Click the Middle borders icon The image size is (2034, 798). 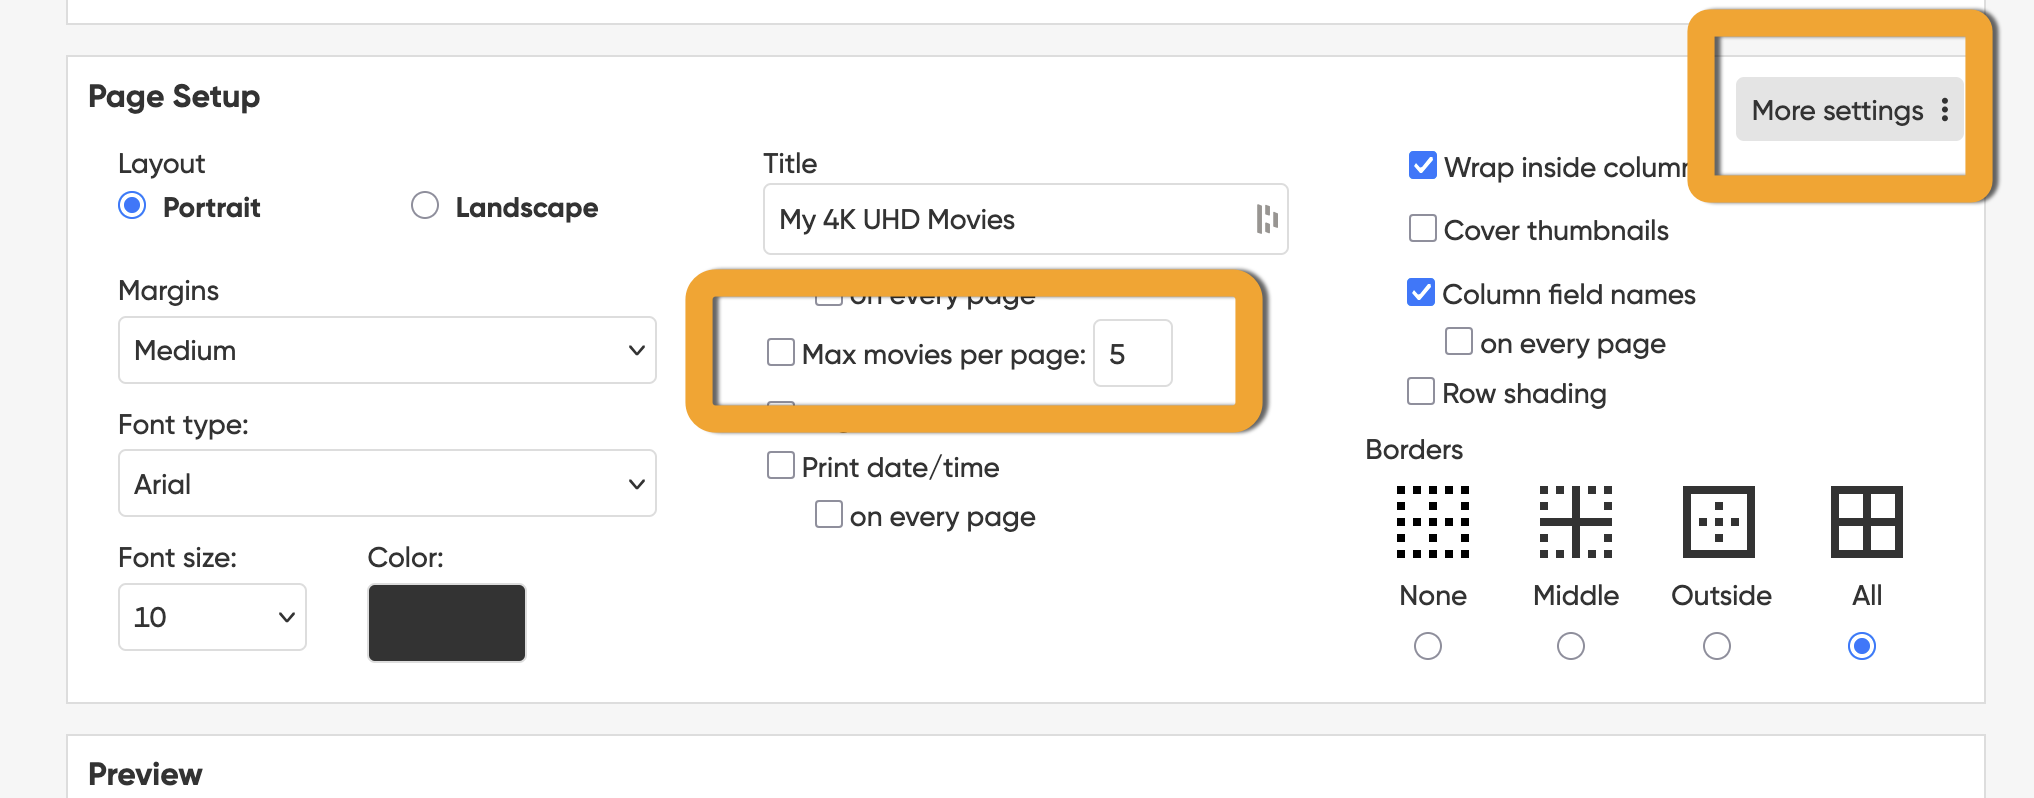click(1575, 521)
